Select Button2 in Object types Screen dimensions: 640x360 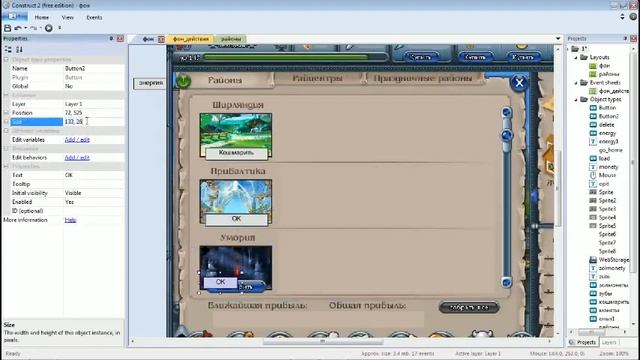pyautogui.click(x=608, y=116)
